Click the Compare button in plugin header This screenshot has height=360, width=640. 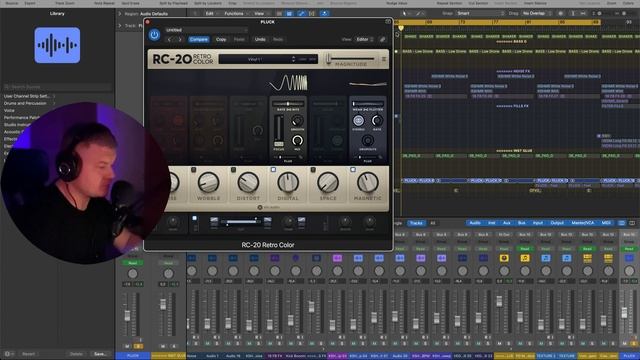coord(199,40)
